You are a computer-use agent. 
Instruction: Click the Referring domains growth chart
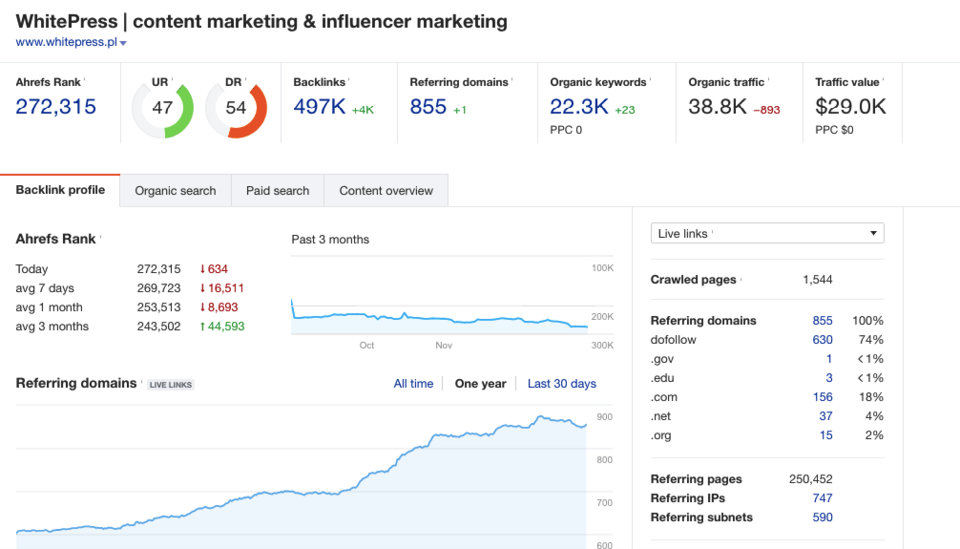pyautogui.click(x=301, y=480)
